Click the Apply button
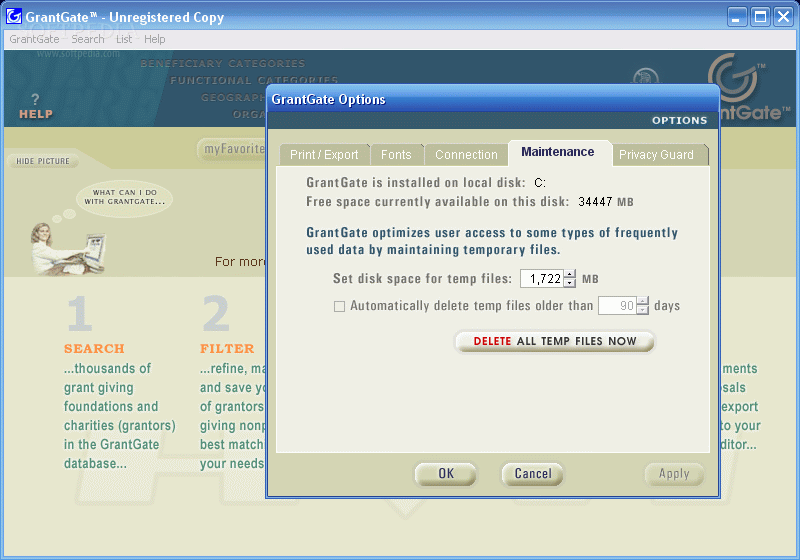 674,474
